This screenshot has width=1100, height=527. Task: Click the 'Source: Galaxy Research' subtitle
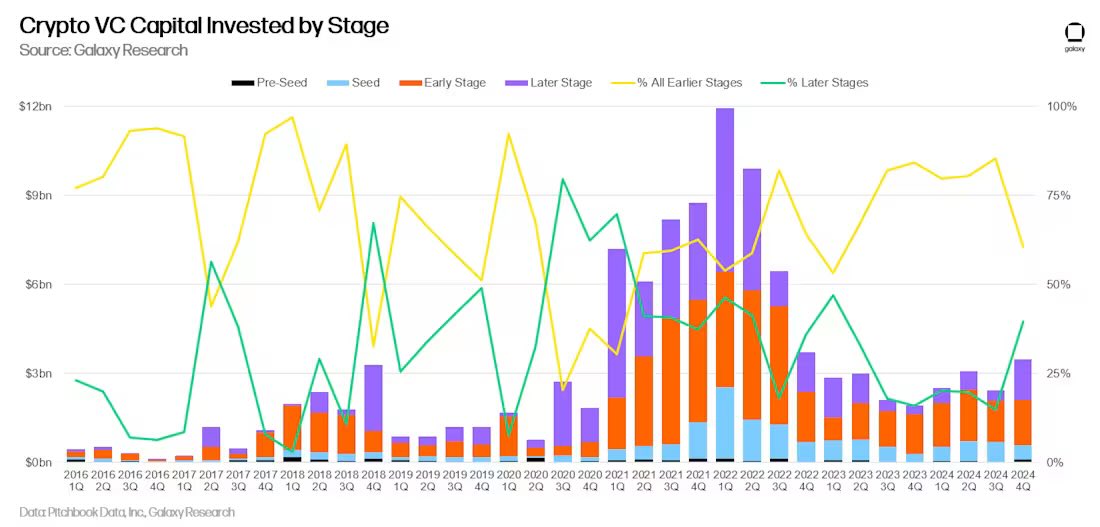(x=103, y=51)
